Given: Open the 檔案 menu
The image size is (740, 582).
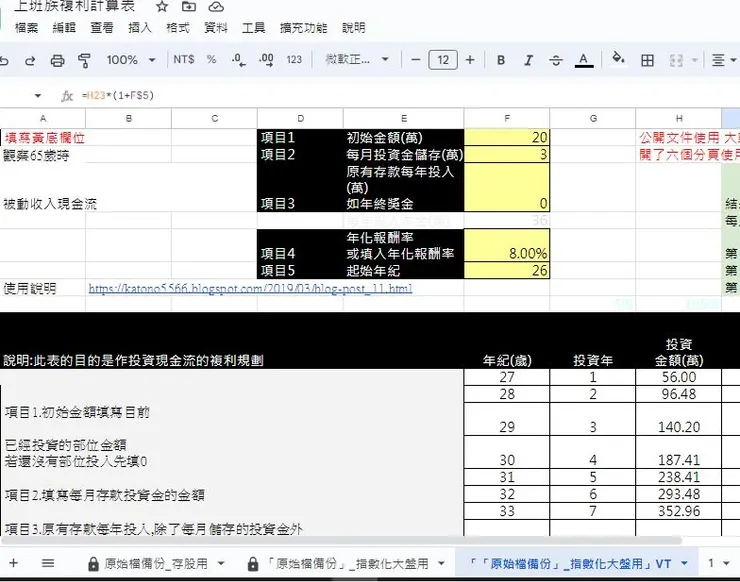Looking at the screenshot, I should pos(26,28).
